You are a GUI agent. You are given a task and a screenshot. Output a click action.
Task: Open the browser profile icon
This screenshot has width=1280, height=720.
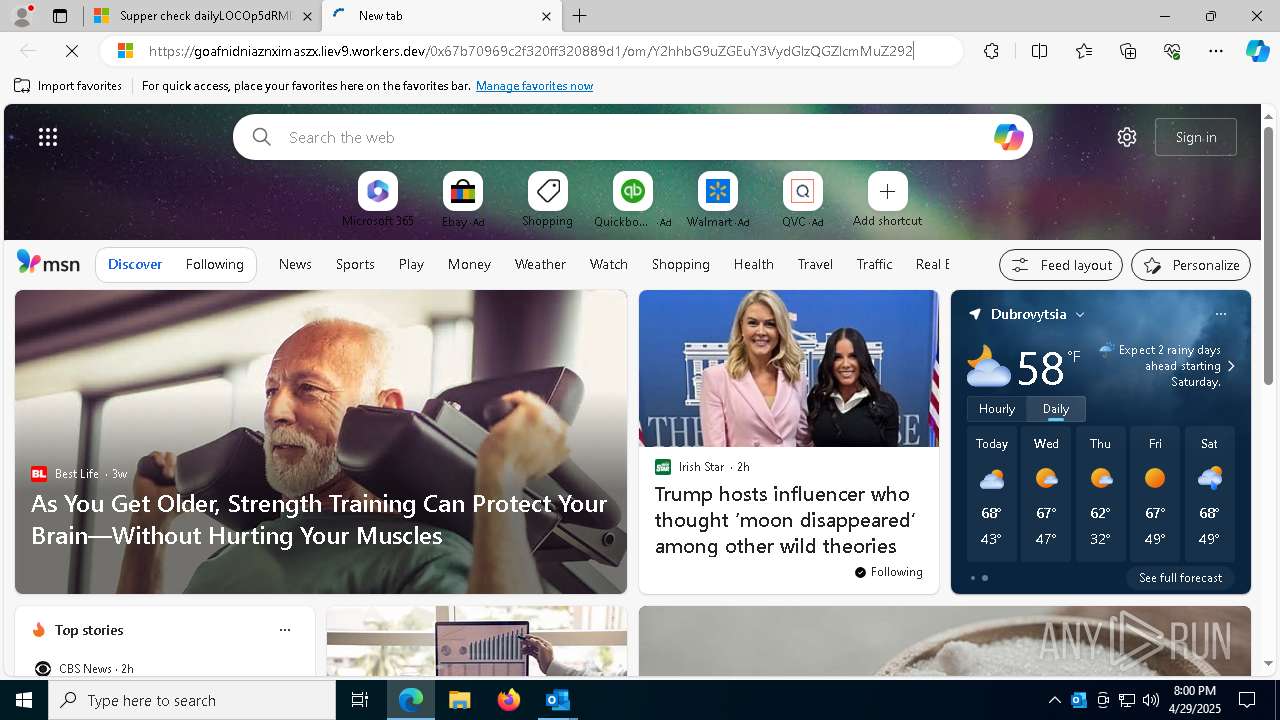[x=21, y=16]
